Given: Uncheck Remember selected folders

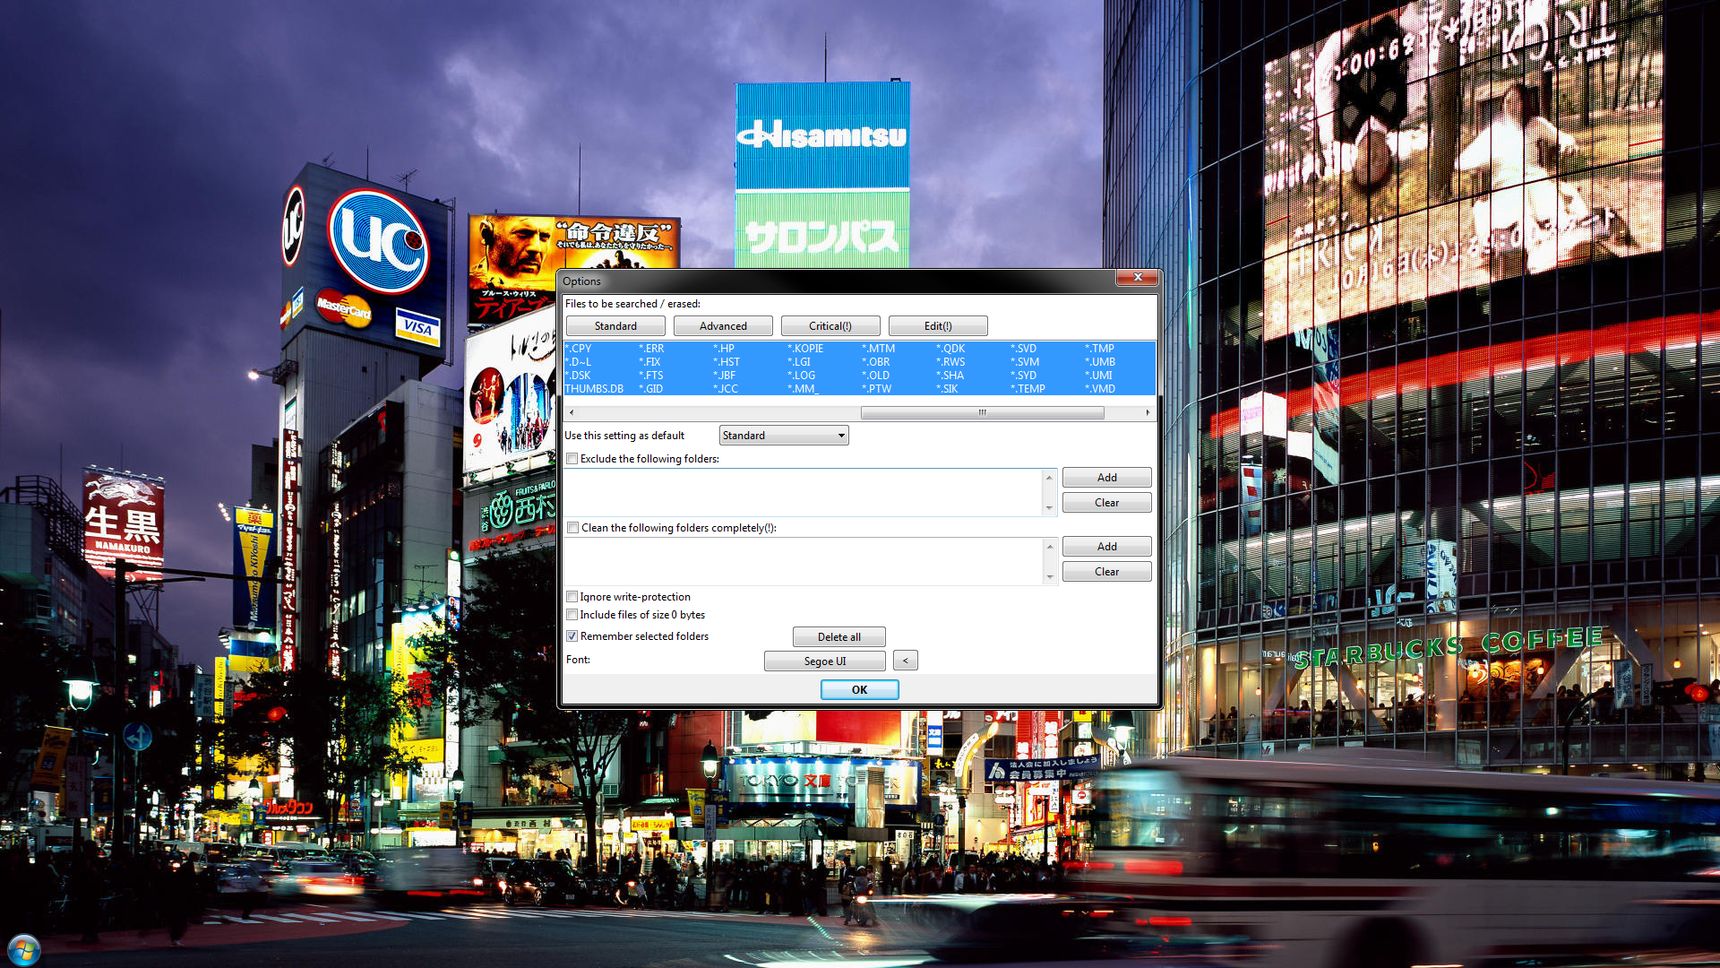Looking at the screenshot, I should 572,636.
